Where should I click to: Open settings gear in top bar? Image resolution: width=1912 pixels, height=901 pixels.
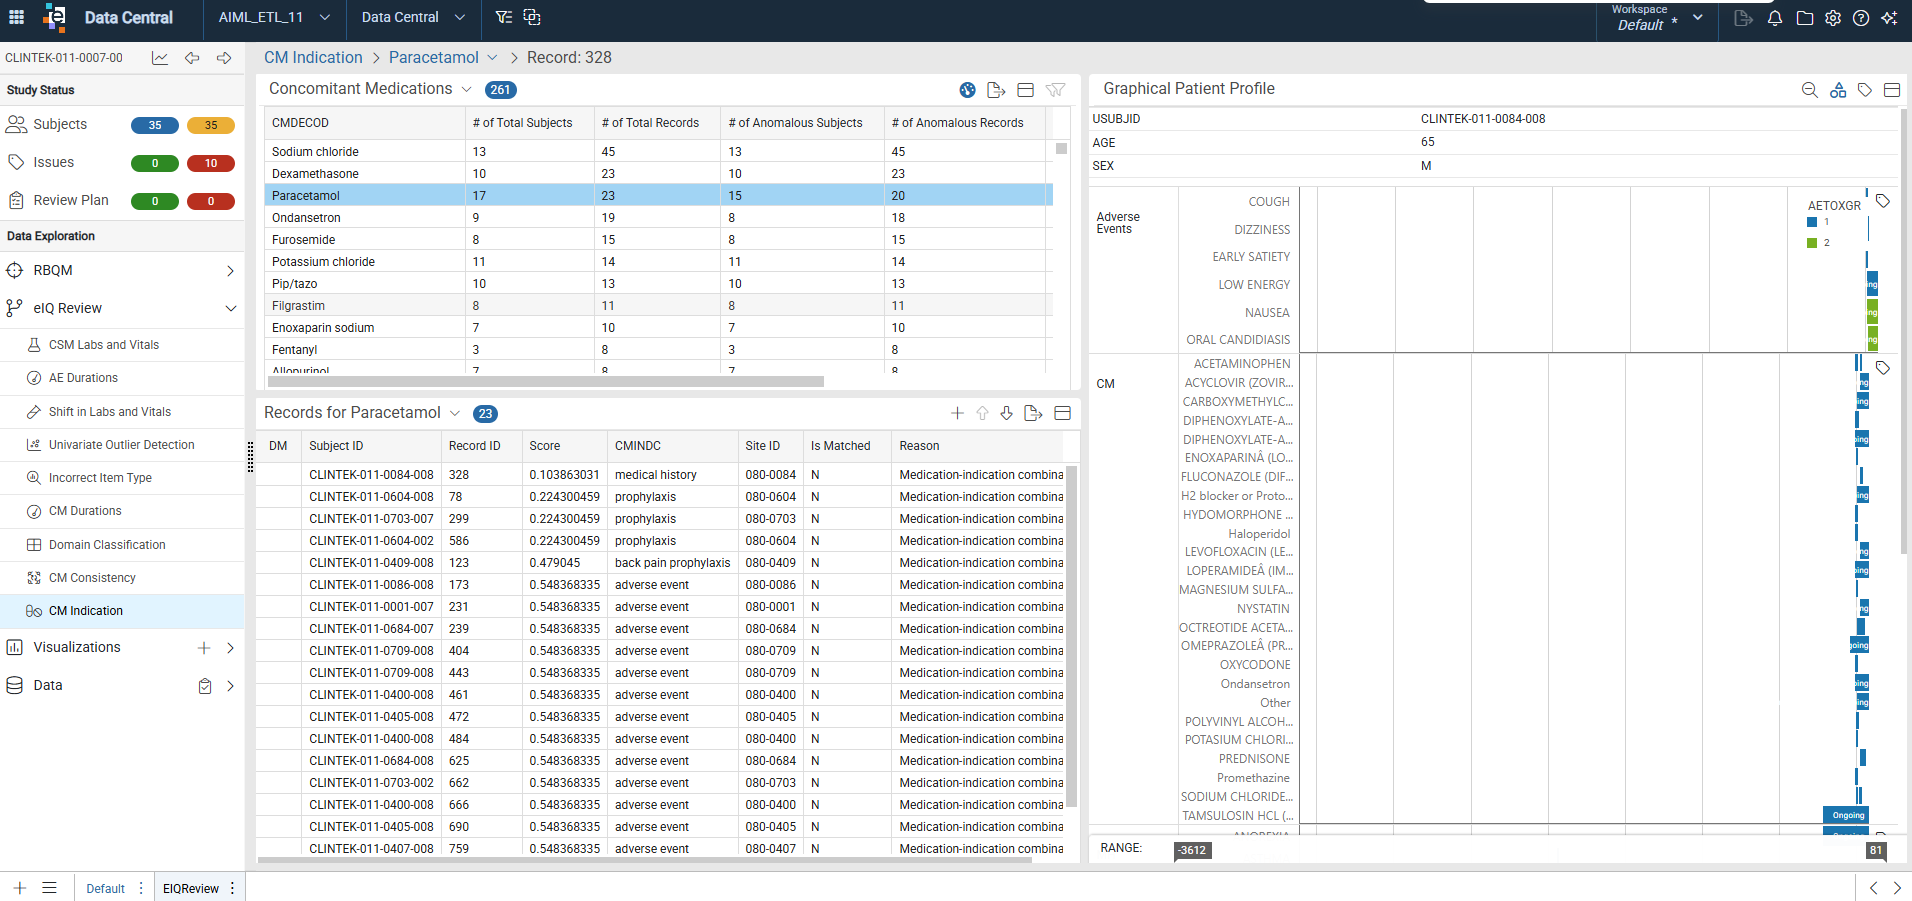pyautogui.click(x=1833, y=18)
